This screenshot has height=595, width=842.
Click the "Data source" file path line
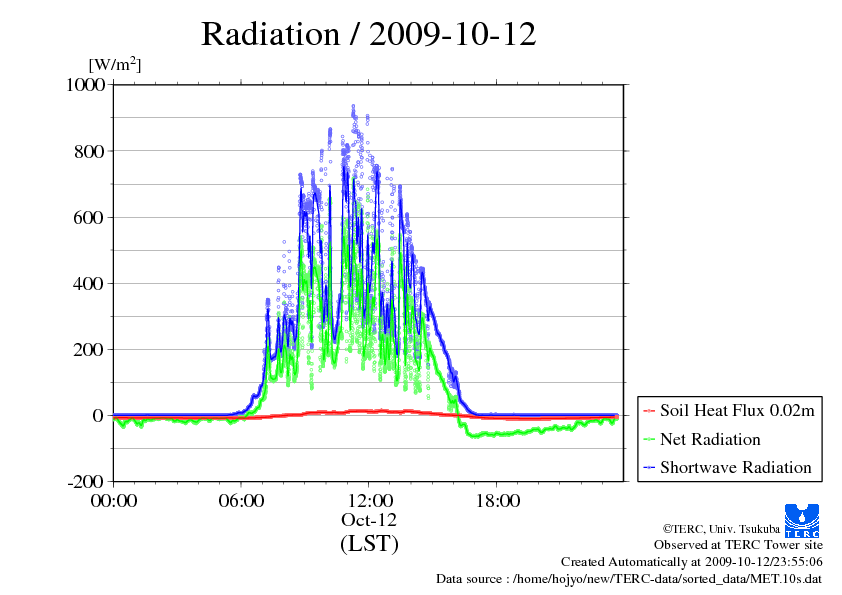click(x=629, y=579)
